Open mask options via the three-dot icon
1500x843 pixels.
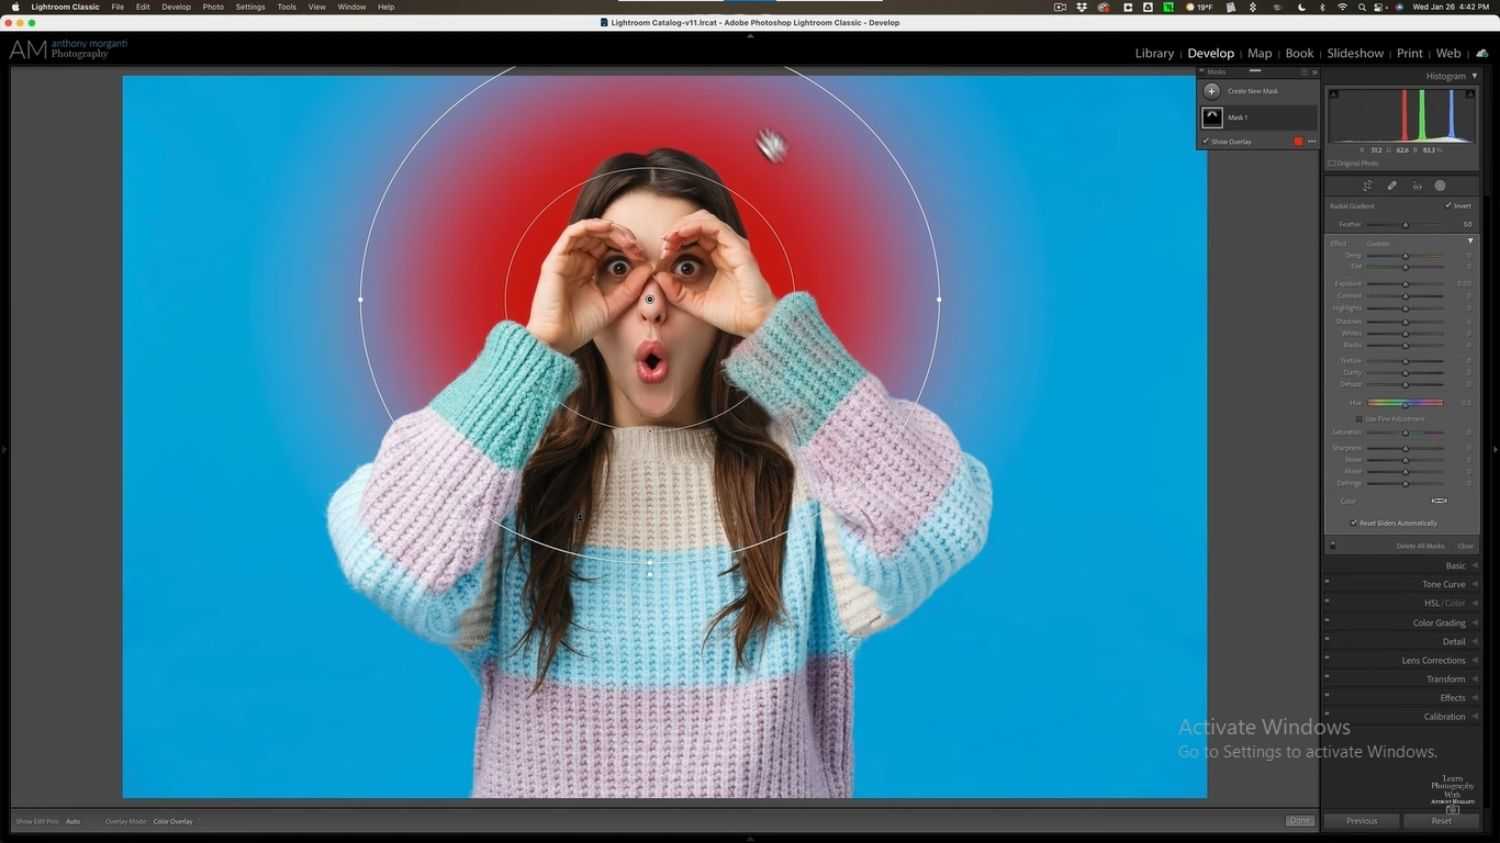1311,141
